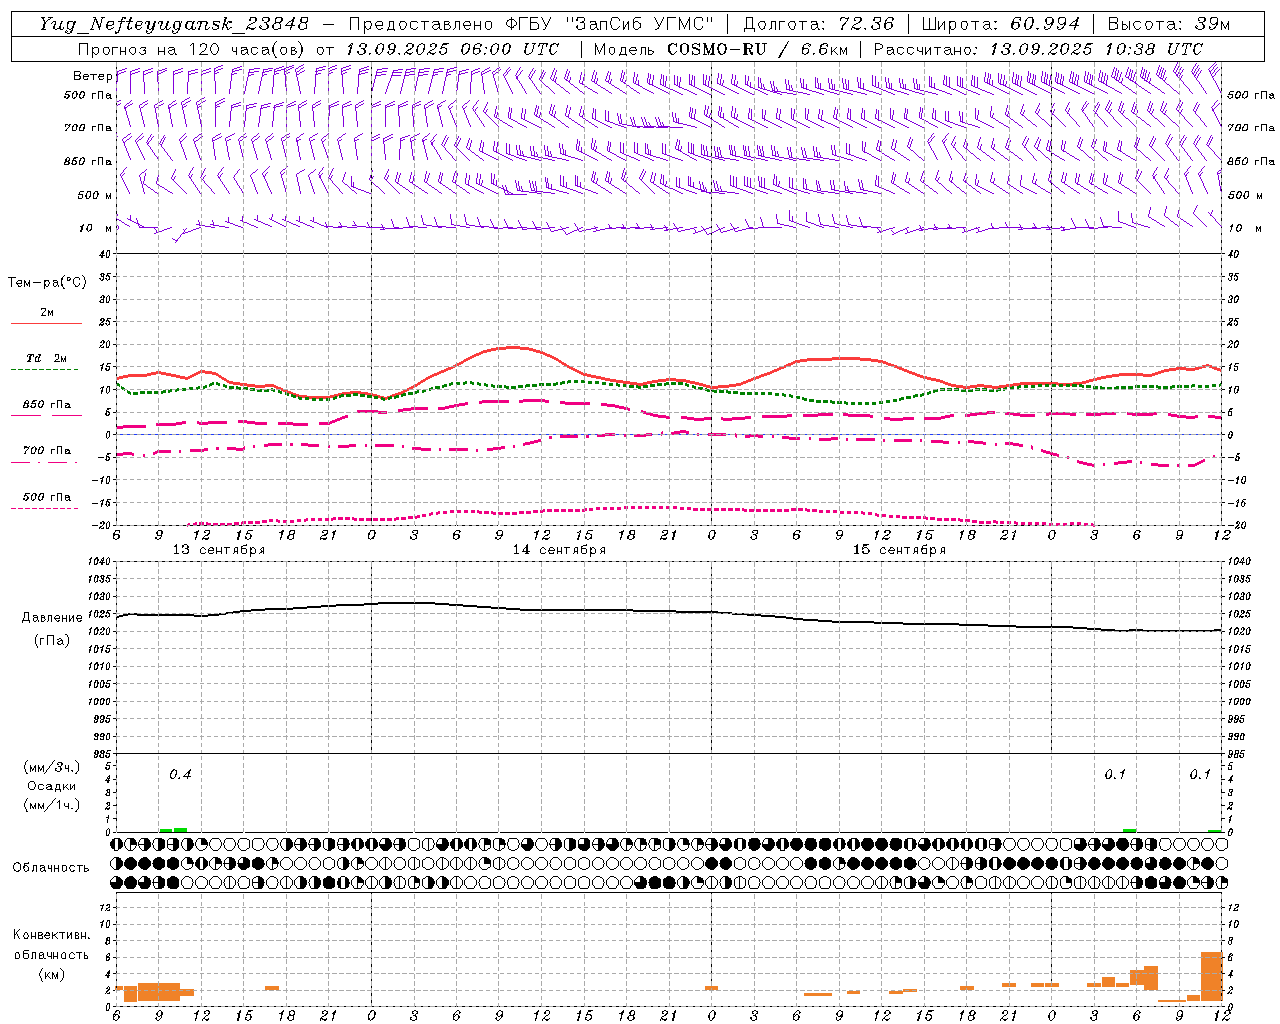Screen dimensions: 1280x1024
Task: Click the 'Td 2м' dew point legend entry
Action: (x=46, y=358)
